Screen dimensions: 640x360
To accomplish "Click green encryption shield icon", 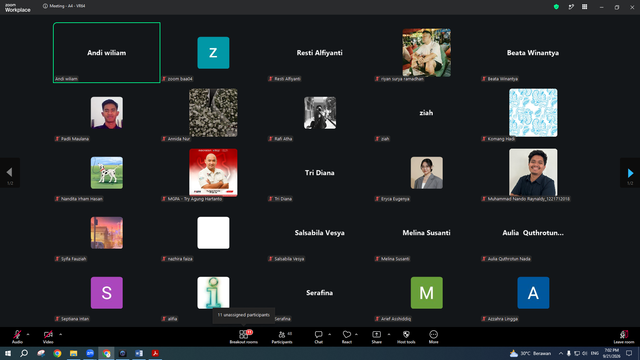I will tap(556, 7).
